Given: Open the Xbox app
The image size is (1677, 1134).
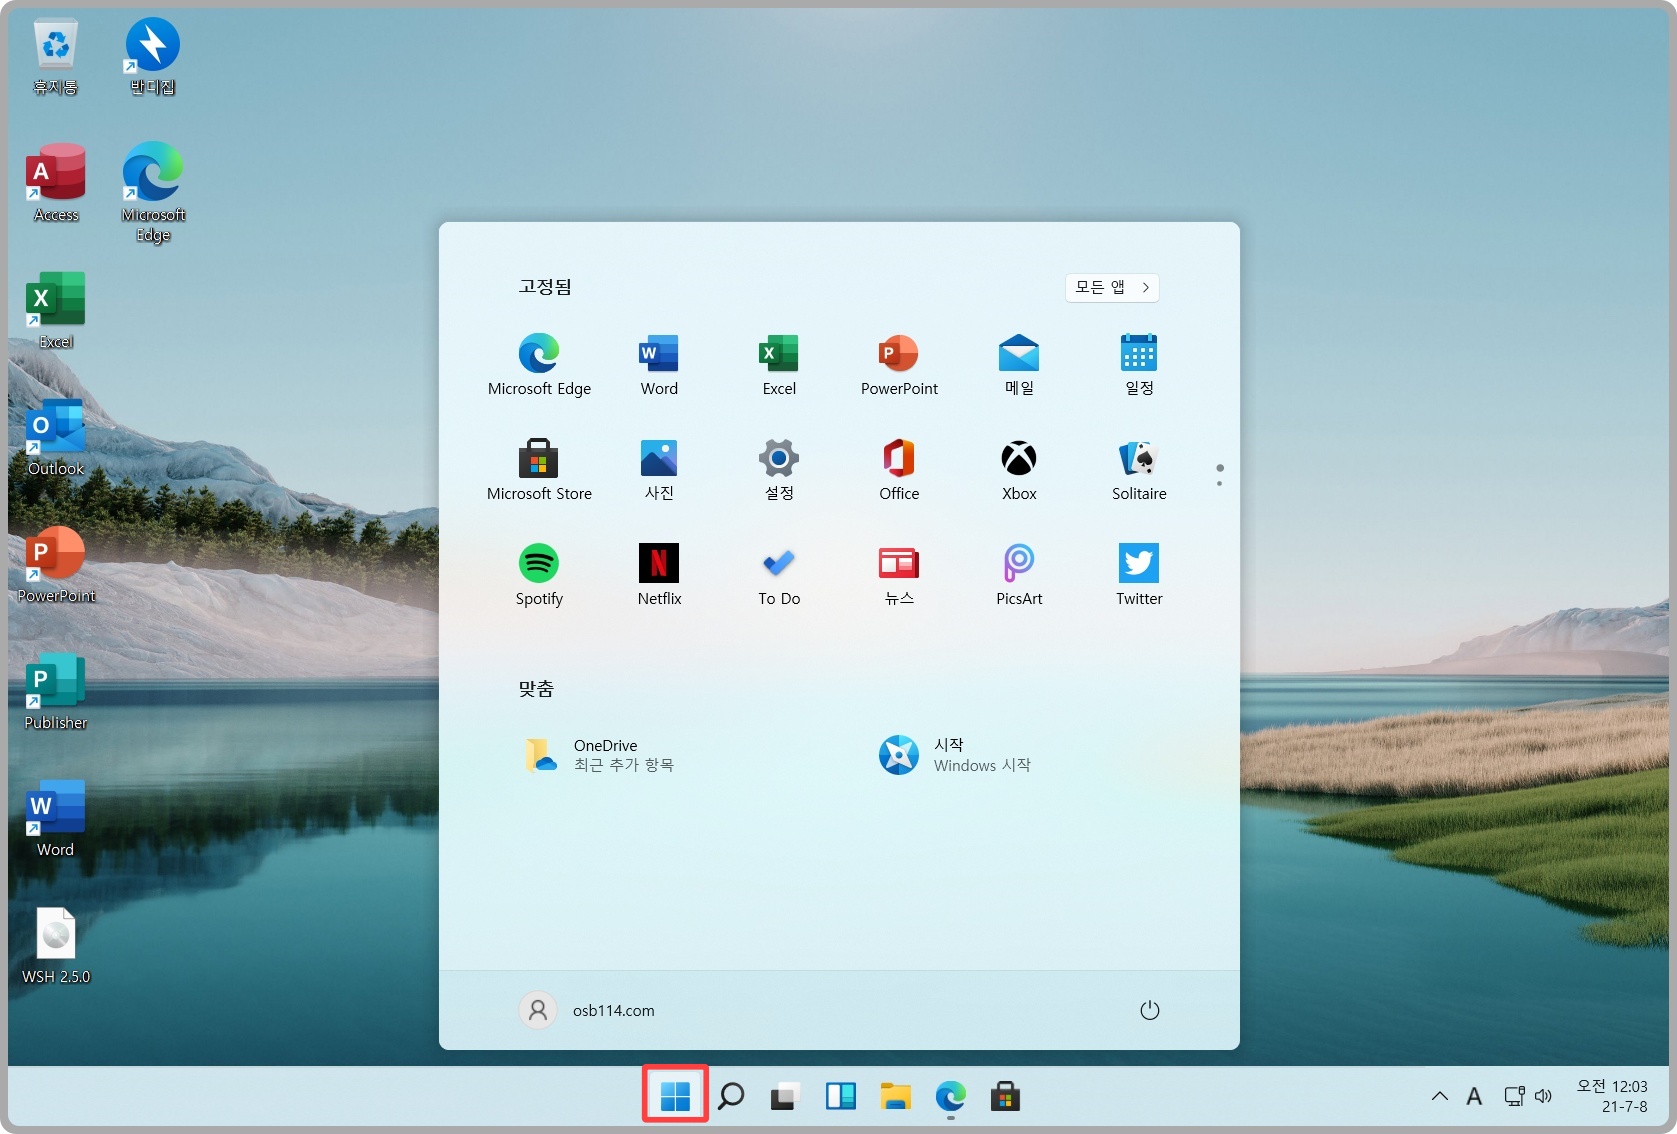Looking at the screenshot, I should 1019,470.
